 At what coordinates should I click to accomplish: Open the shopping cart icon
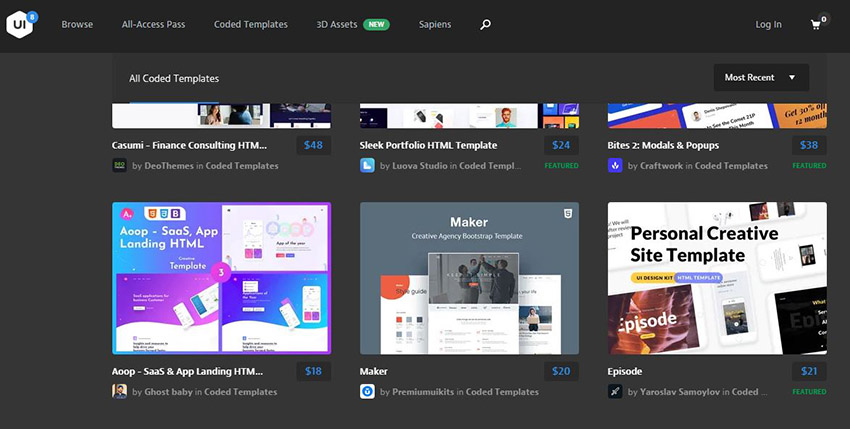(815, 25)
